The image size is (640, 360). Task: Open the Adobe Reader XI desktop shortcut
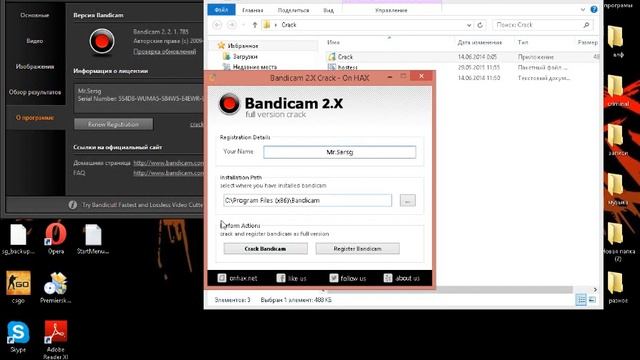(x=56, y=340)
